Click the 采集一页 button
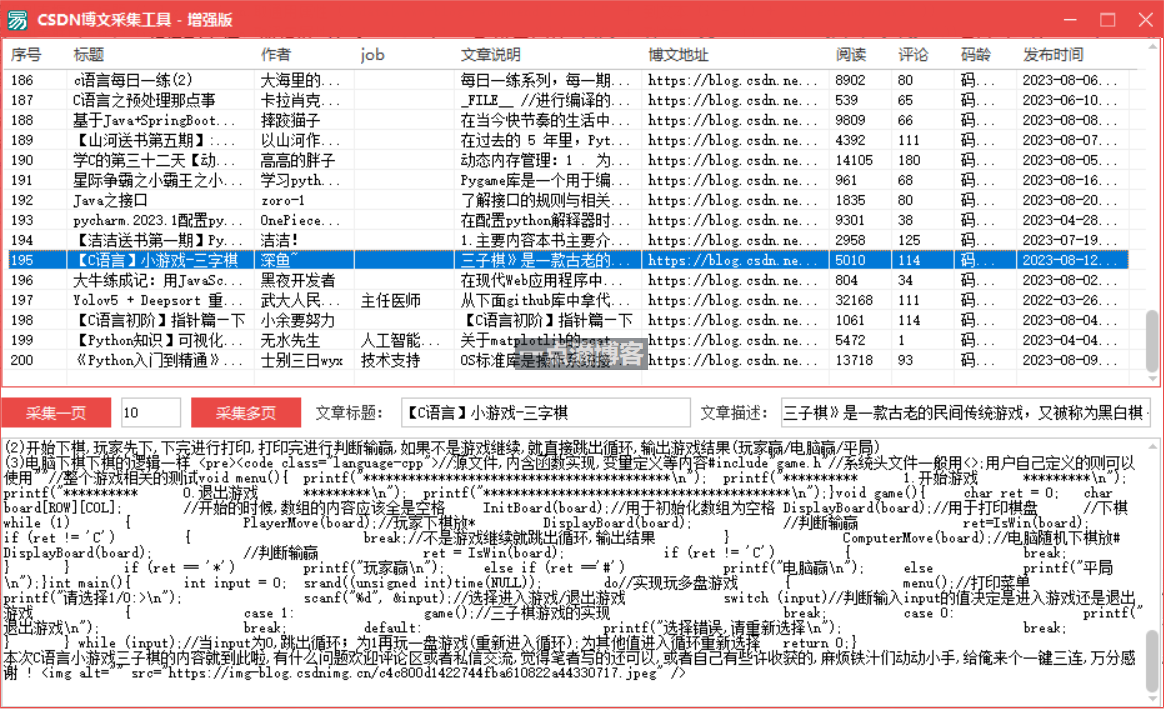The image size is (1164, 709). [x=56, y=413]
